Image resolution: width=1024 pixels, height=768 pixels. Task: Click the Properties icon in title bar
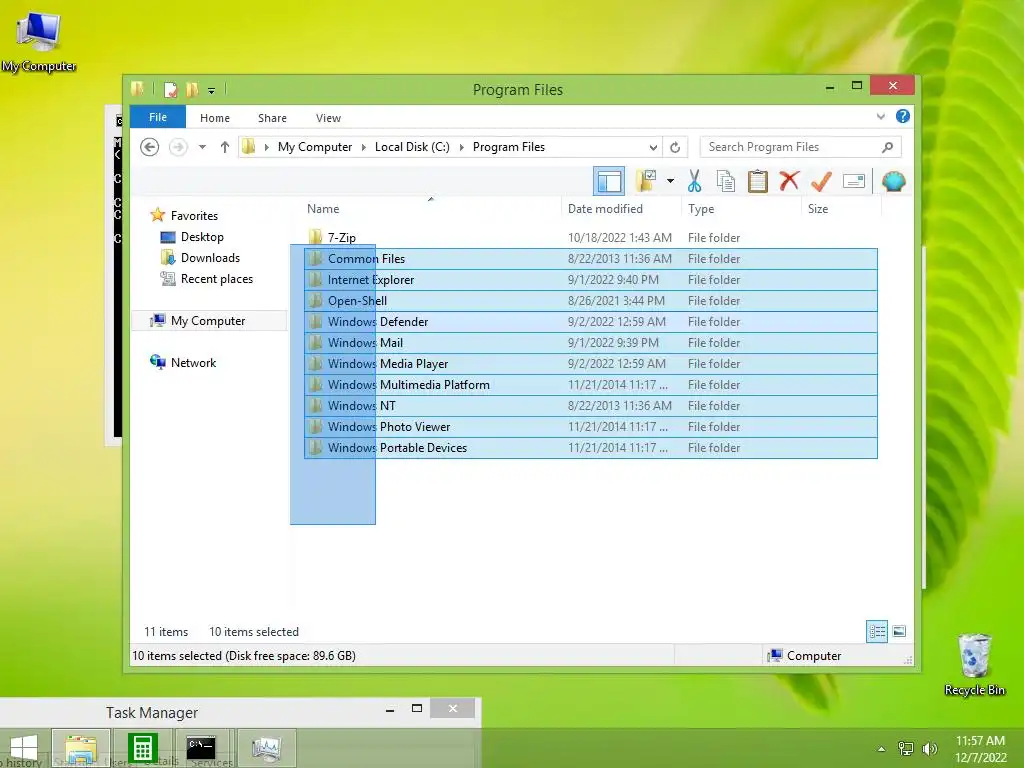coord(171,89)
